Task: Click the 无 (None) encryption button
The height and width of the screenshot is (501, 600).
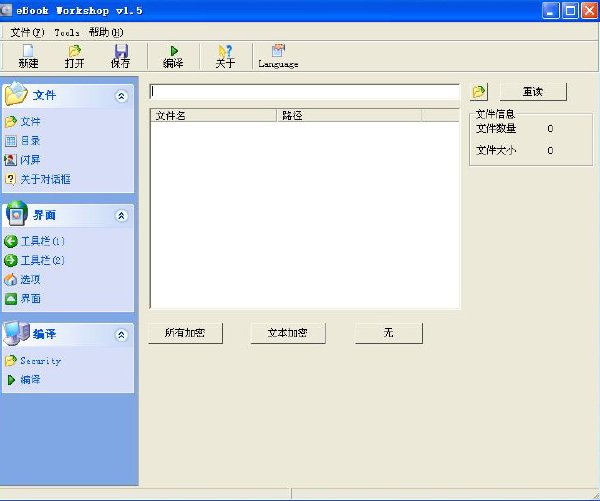Action: 389,333
